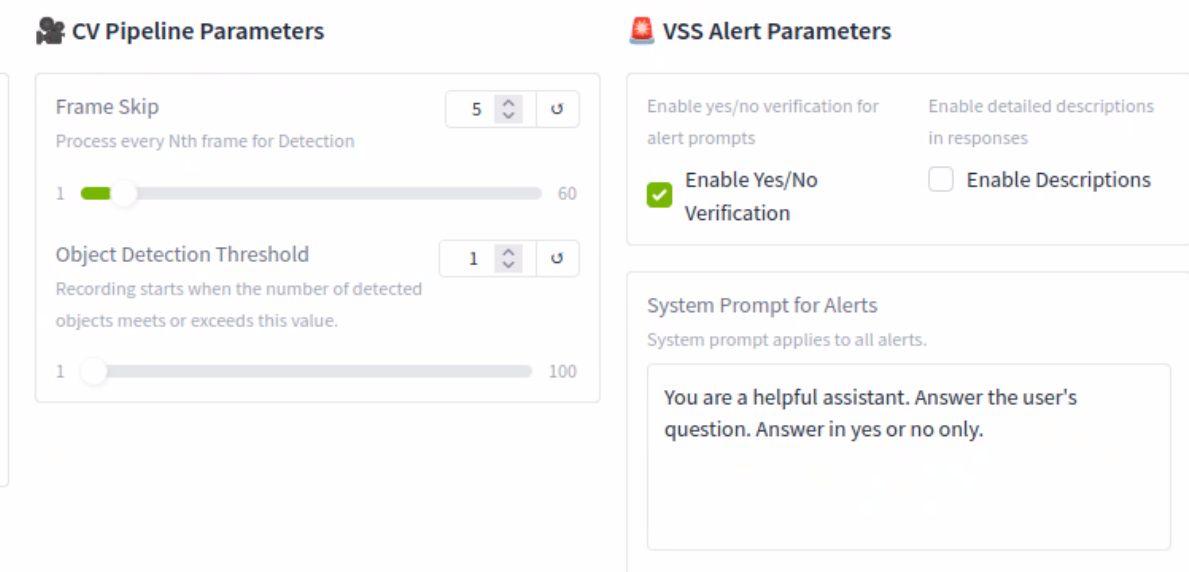
Task: Enable the Descriptions checkbox
Action: click(x=941, y=180)
